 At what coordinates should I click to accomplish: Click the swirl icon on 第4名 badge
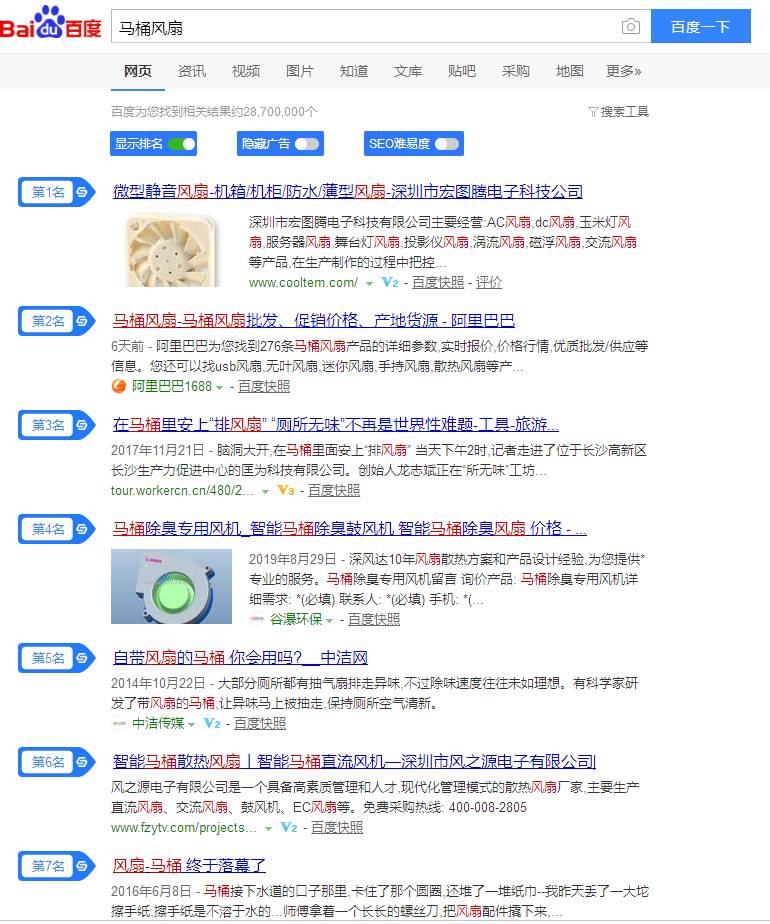[x=82, y=529]
